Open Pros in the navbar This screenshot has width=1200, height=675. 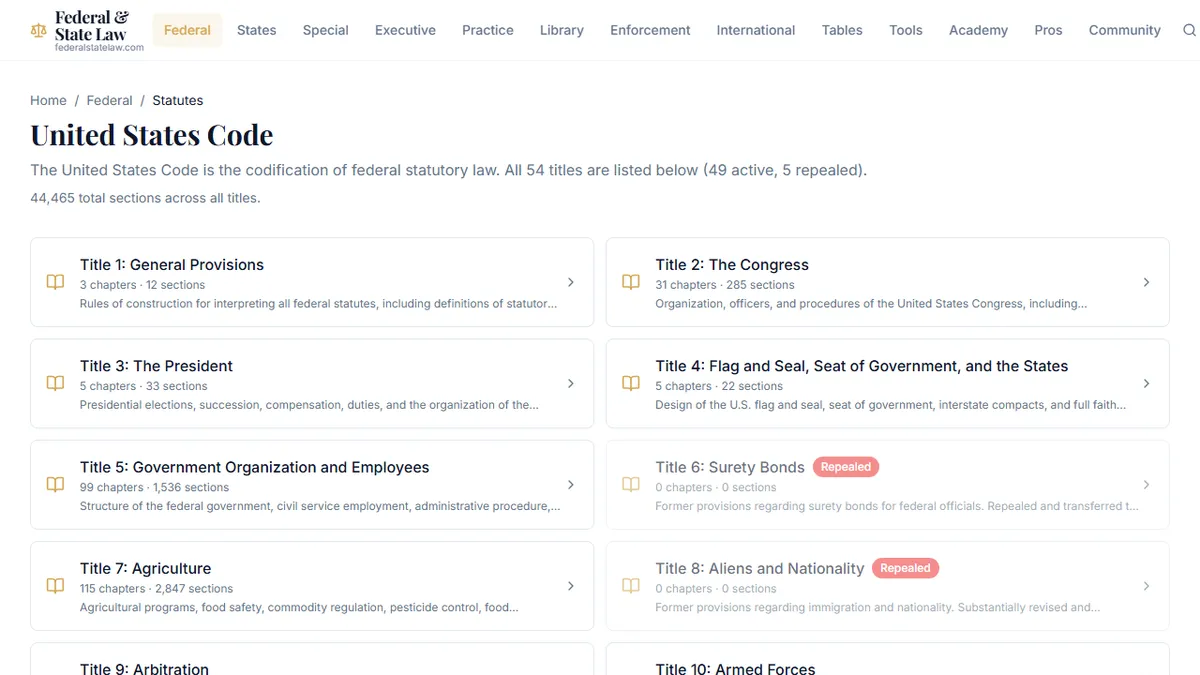tap(1048, 30)
